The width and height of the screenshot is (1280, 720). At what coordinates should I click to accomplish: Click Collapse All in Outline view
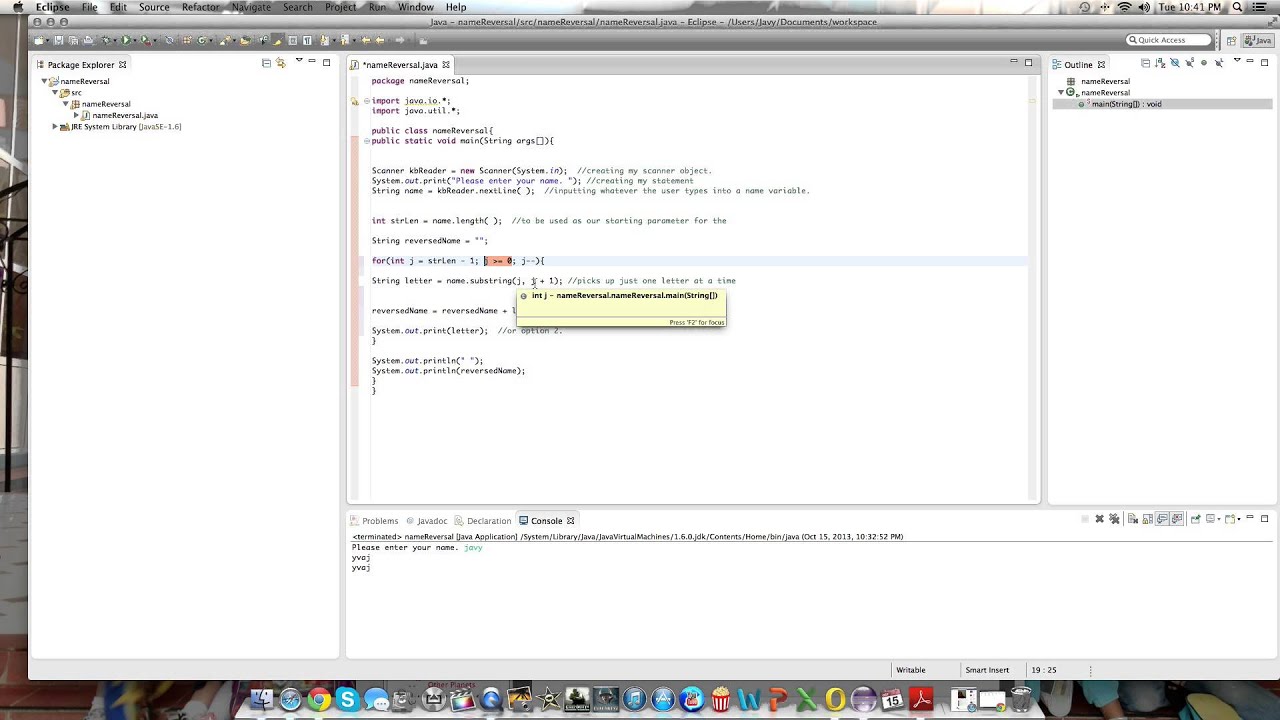[x=1146, y=63]
